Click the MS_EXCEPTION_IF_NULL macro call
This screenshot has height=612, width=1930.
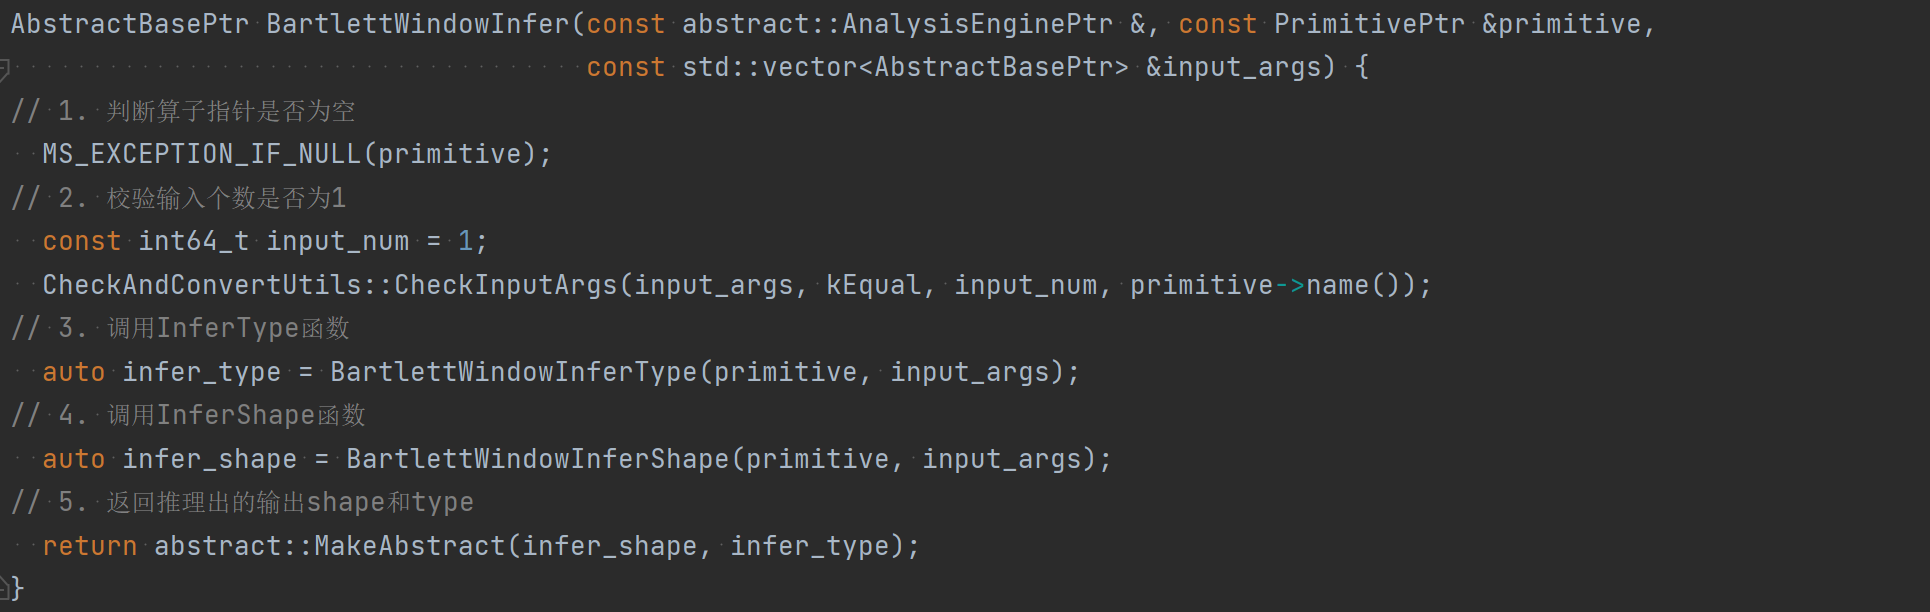(x=201, y=154)
